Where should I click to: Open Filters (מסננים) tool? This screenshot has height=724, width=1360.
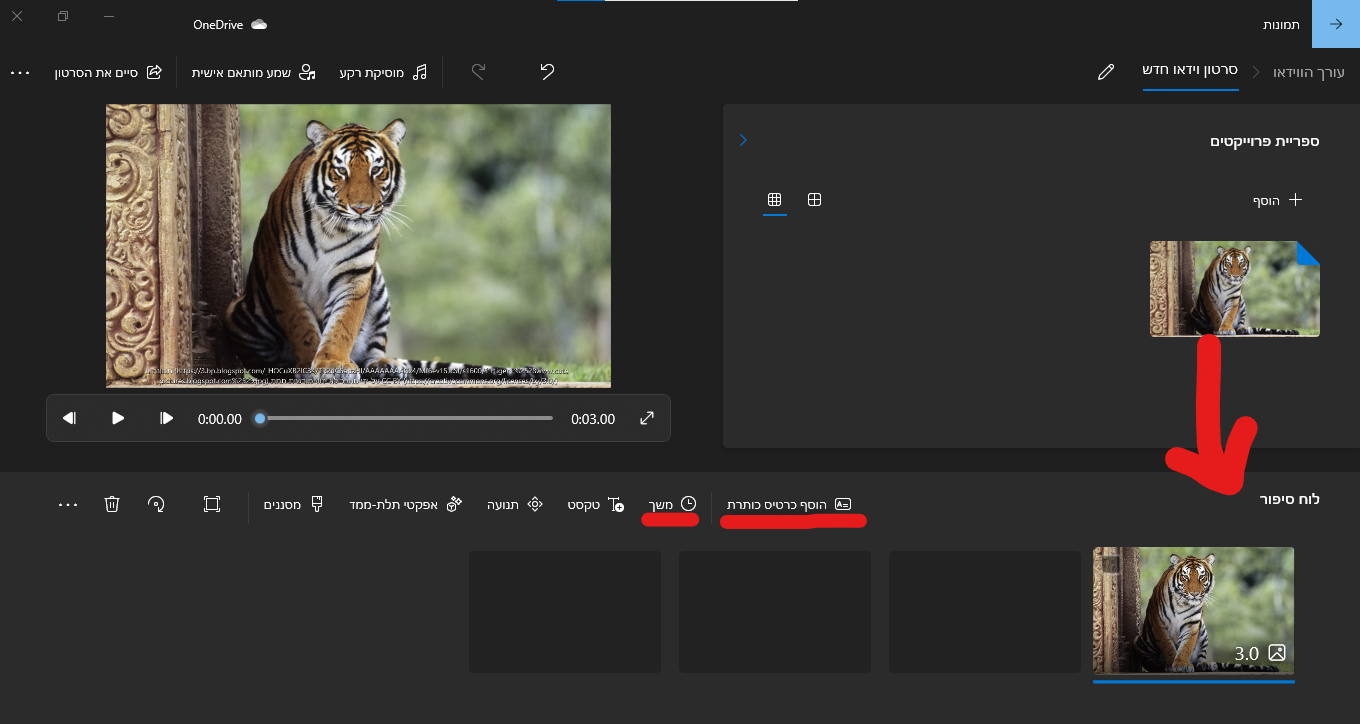(x=293, y=505)
